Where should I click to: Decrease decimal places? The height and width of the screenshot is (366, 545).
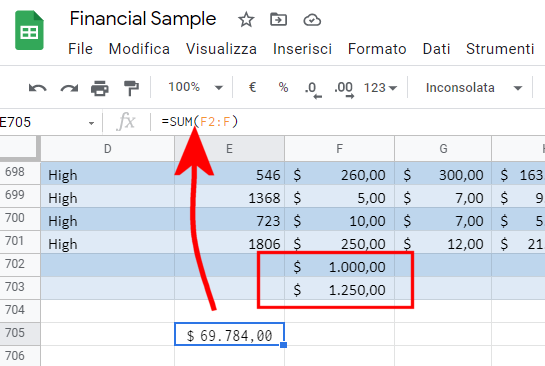tap(313, 90)
